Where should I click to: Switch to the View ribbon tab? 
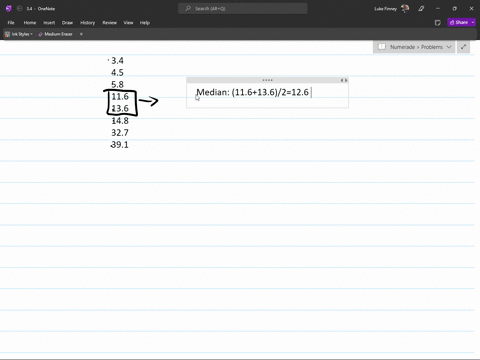click(128, 23)
